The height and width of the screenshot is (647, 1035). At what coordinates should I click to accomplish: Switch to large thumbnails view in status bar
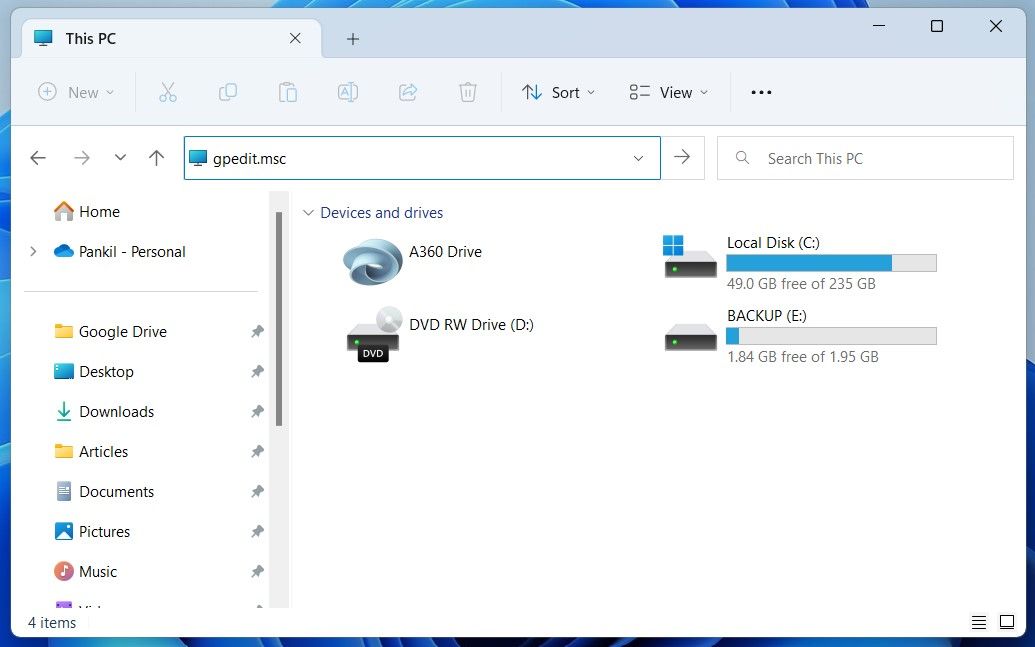(x=1006, y=622)
